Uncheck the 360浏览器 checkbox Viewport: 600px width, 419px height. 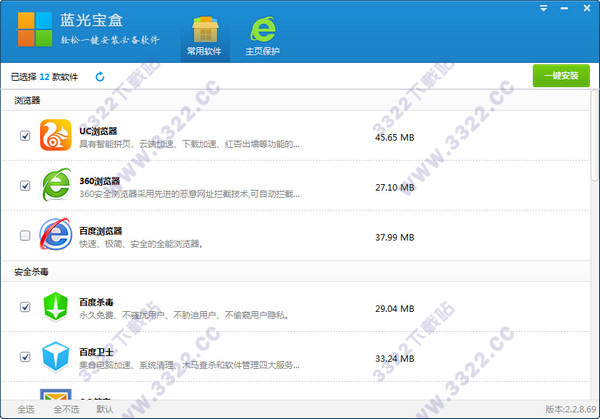tap(25, 186)
